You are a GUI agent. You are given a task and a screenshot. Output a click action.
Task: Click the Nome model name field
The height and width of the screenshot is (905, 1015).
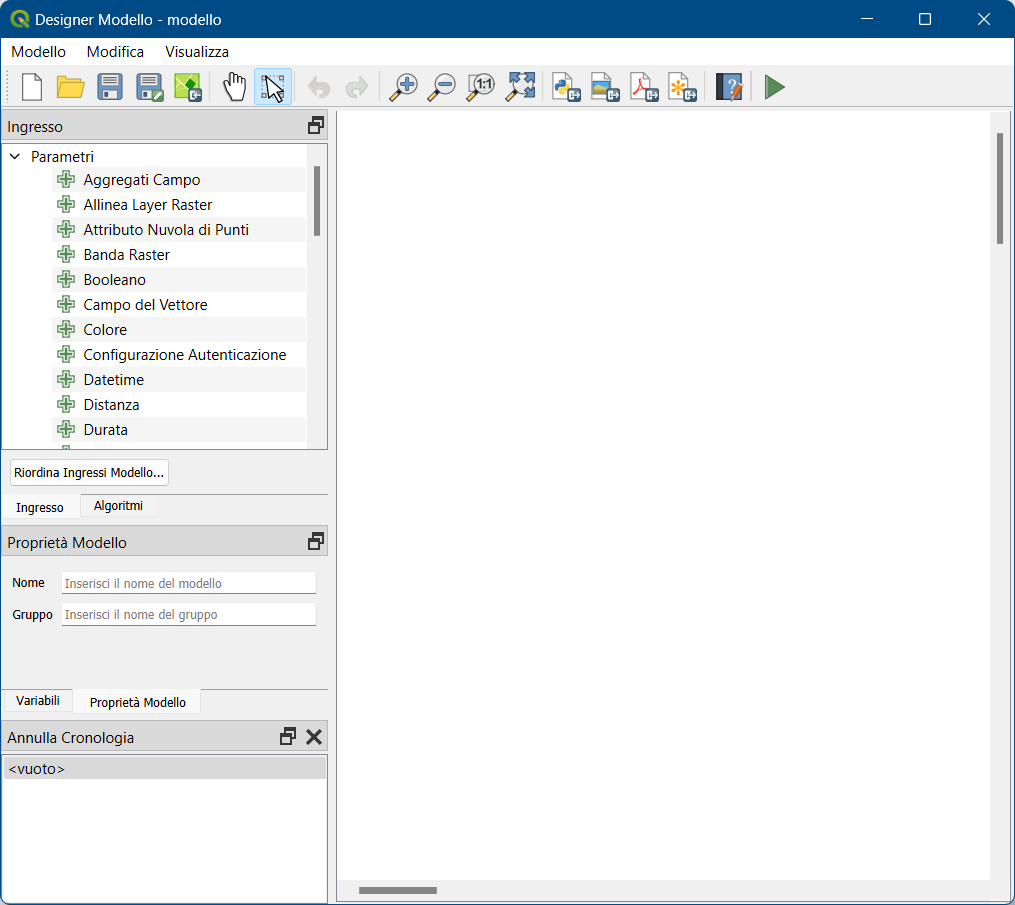point(188,583)
